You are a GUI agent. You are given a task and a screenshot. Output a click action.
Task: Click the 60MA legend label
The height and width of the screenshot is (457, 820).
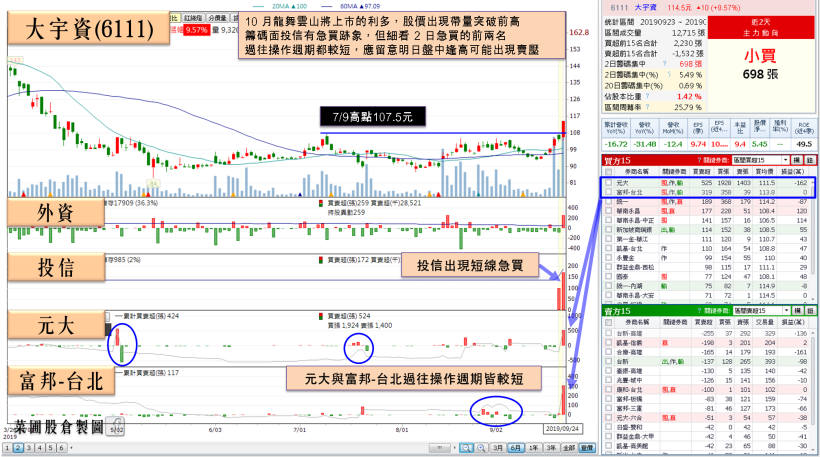coord(360,6)
